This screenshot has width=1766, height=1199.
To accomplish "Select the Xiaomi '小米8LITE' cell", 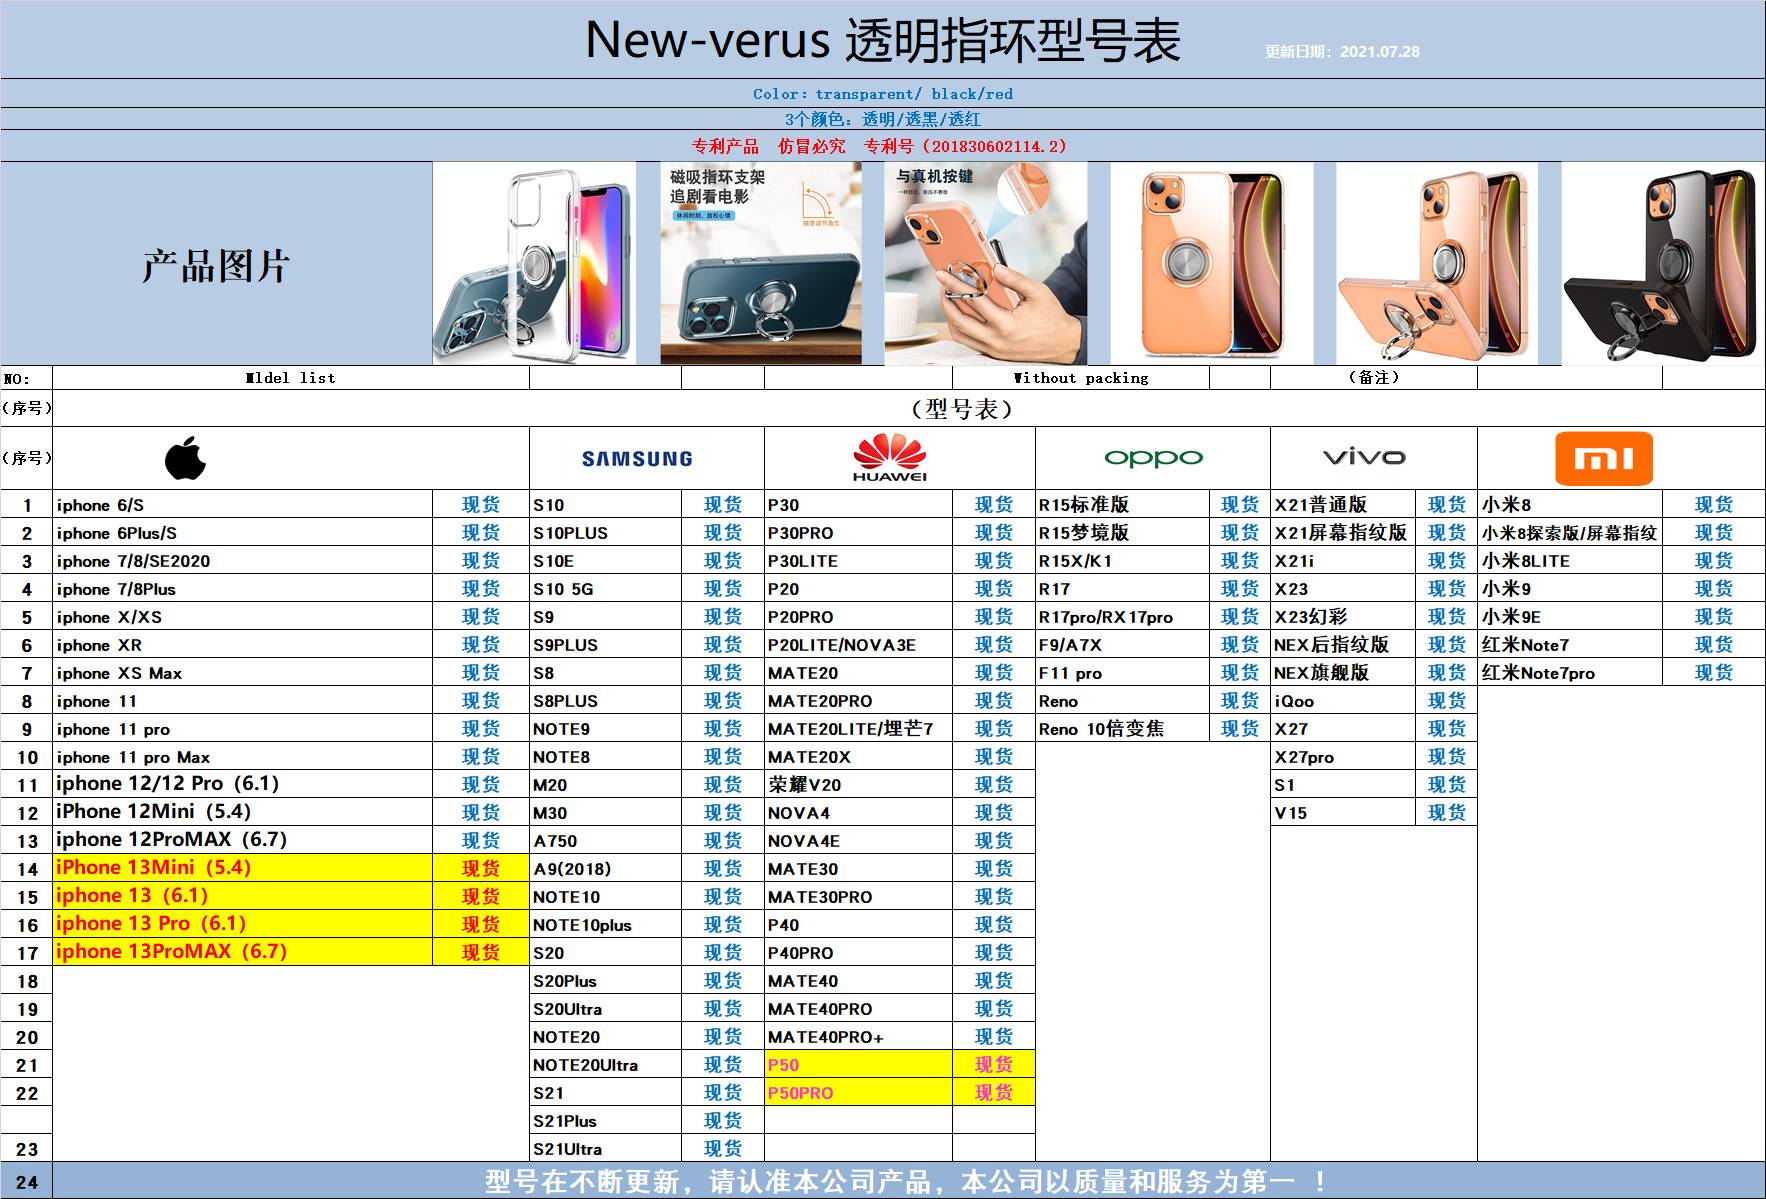I will [x=1570, y=560].
